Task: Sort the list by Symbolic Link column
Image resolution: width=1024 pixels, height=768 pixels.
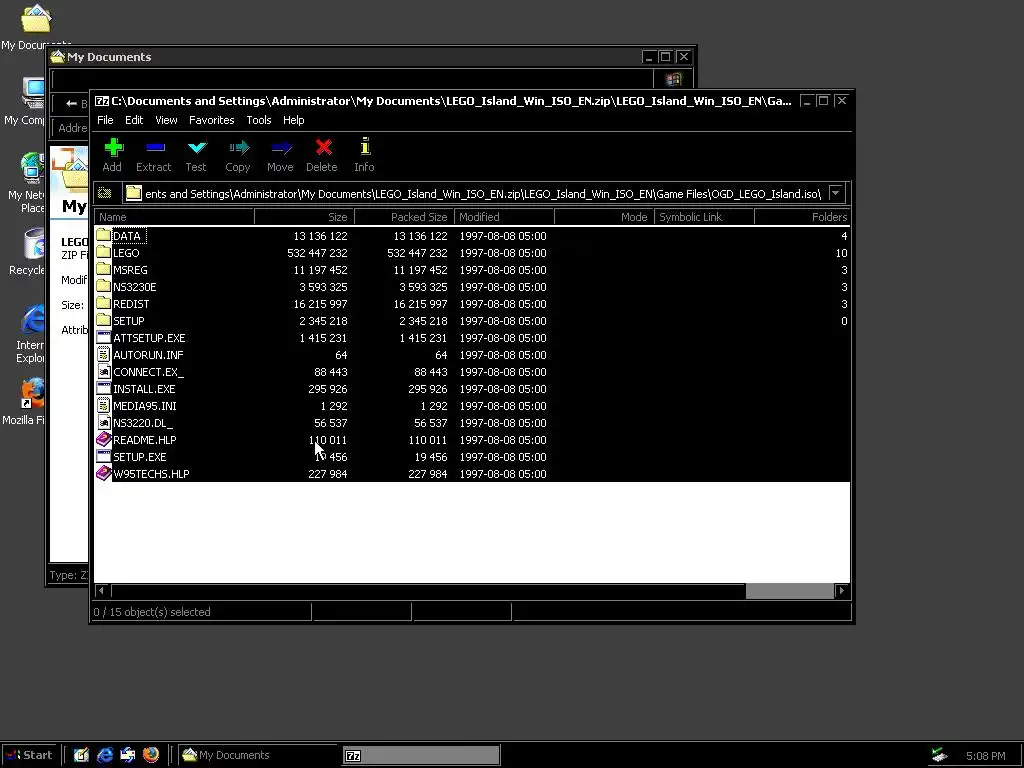Action: click(x=703, y=217)
